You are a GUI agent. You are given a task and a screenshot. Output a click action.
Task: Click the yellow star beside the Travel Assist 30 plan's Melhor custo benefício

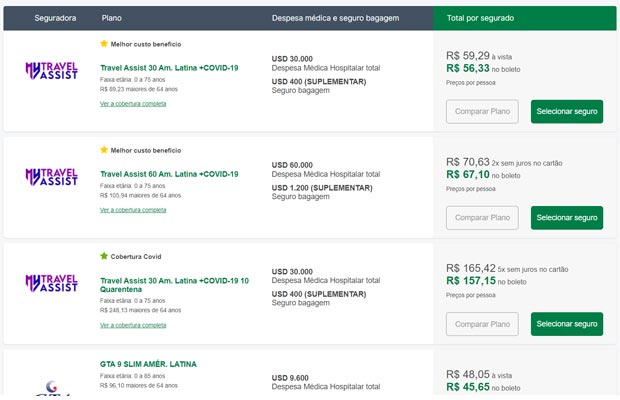[x=104, y=43]
